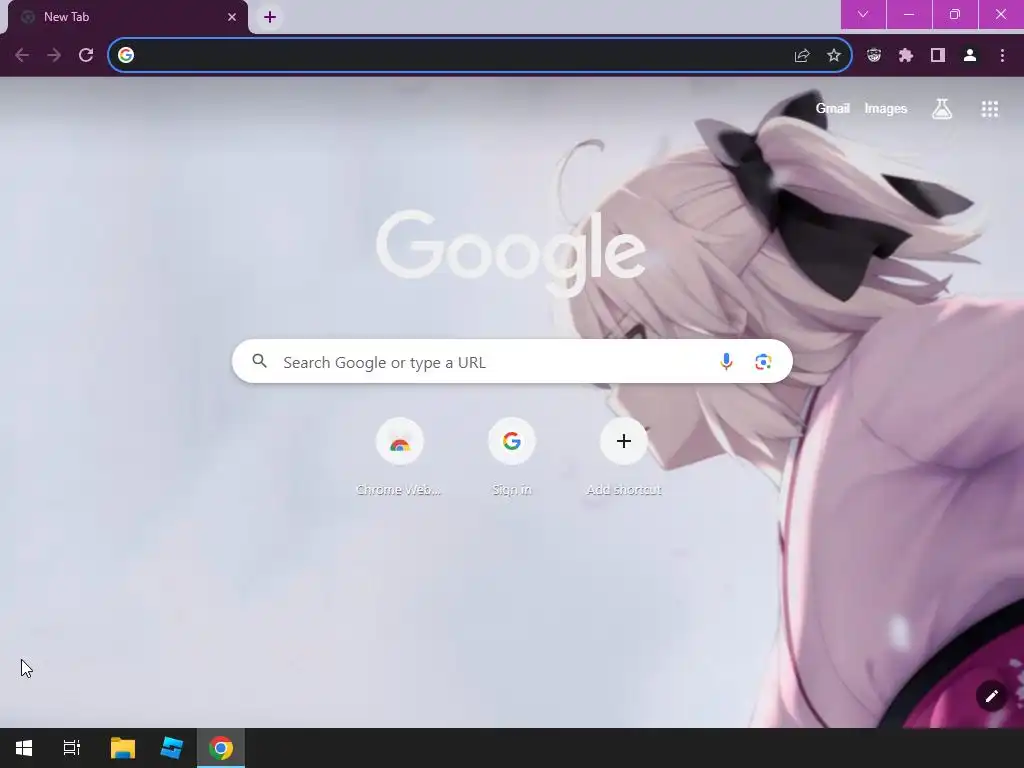
Task: Open the mask-faced extension icon in toolbar
Action: [x=874, y=56]
